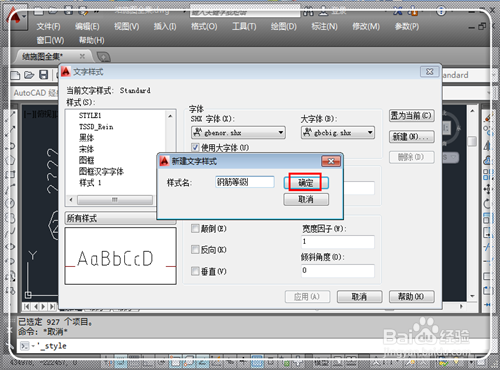Select the Line draw tool
Image resolution: width=500 pixels, height=370 pixels.
point(10,115)
